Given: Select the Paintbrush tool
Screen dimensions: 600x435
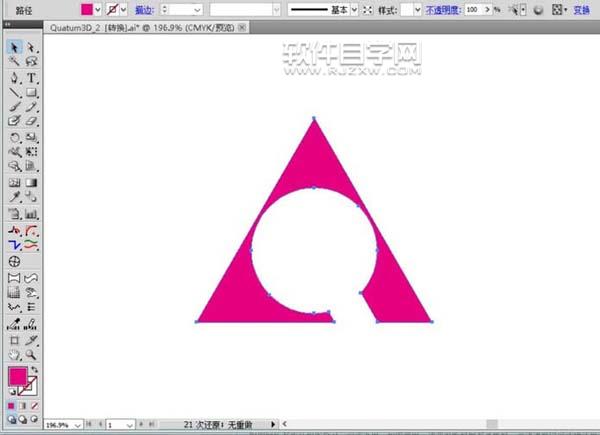Looking at the screenshot, I should [x=14, y=107].
